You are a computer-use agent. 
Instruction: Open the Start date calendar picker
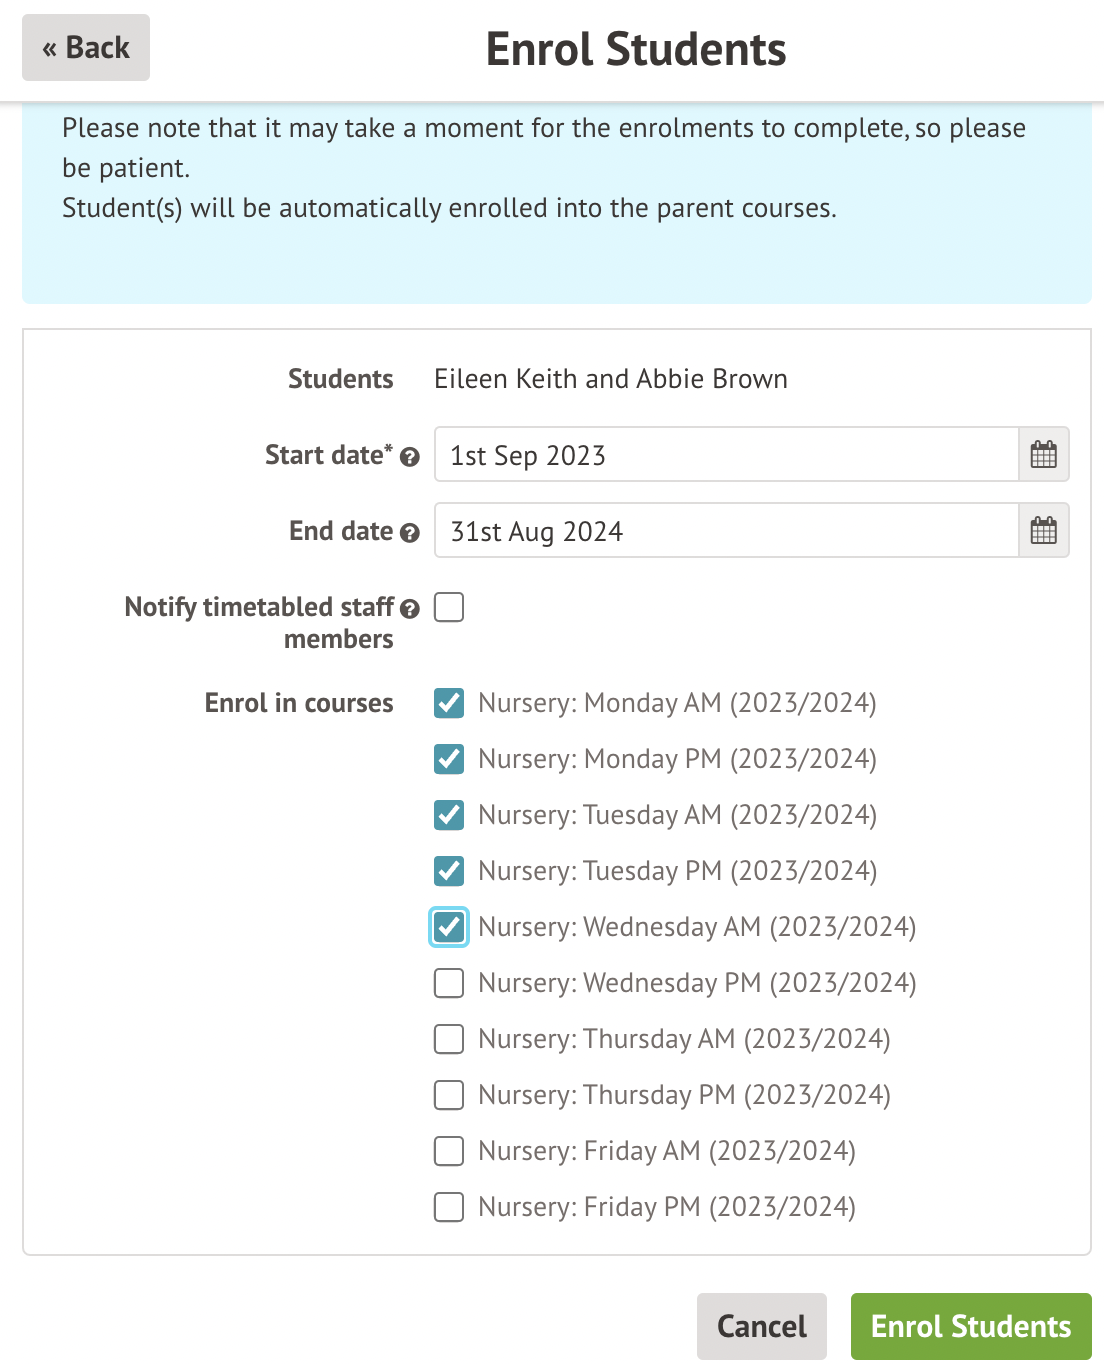1043,455
